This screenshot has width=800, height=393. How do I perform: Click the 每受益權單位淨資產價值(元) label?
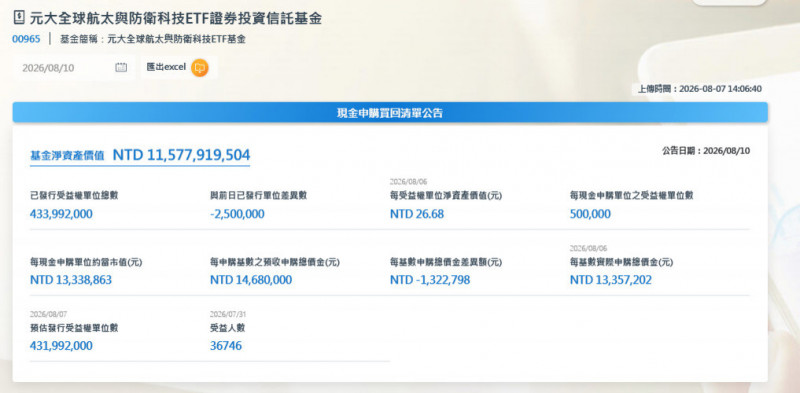click(446, 195)
